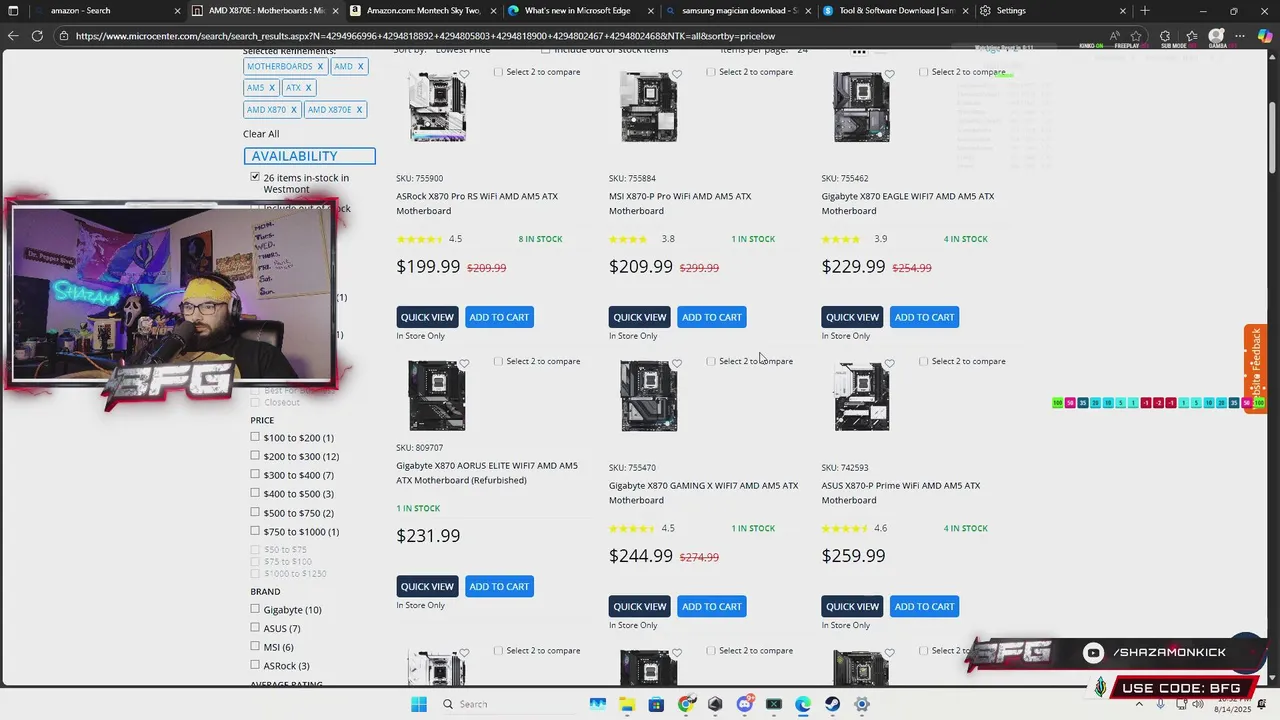Open ASRock X870 Pro RS WiFi product link
The image size is (1280, 720).
(x=477, y=203)
